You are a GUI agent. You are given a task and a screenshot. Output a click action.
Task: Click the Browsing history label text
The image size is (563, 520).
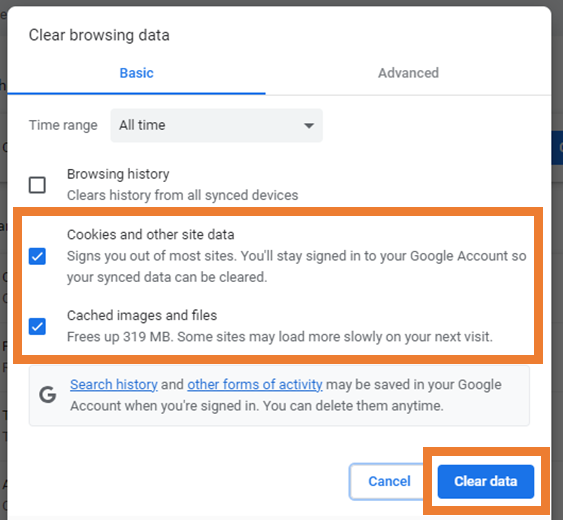pyautogui.click(x=118, y=174)
